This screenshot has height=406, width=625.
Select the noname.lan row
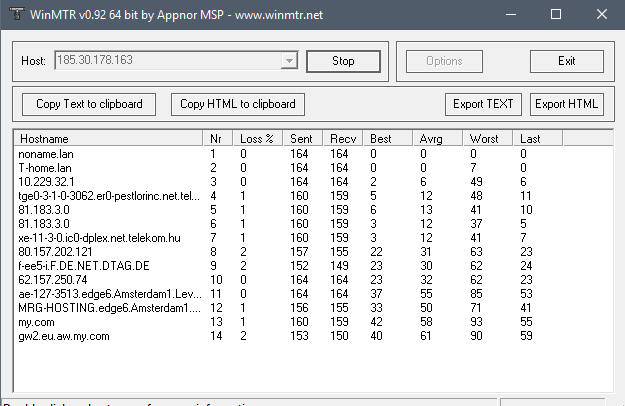(46, 154)
